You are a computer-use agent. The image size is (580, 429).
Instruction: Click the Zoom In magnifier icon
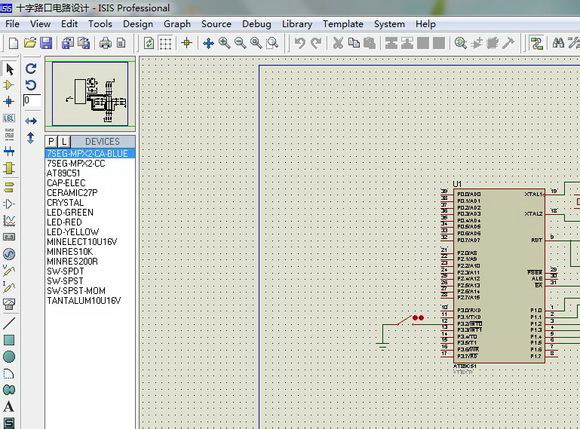click(224, 43)
